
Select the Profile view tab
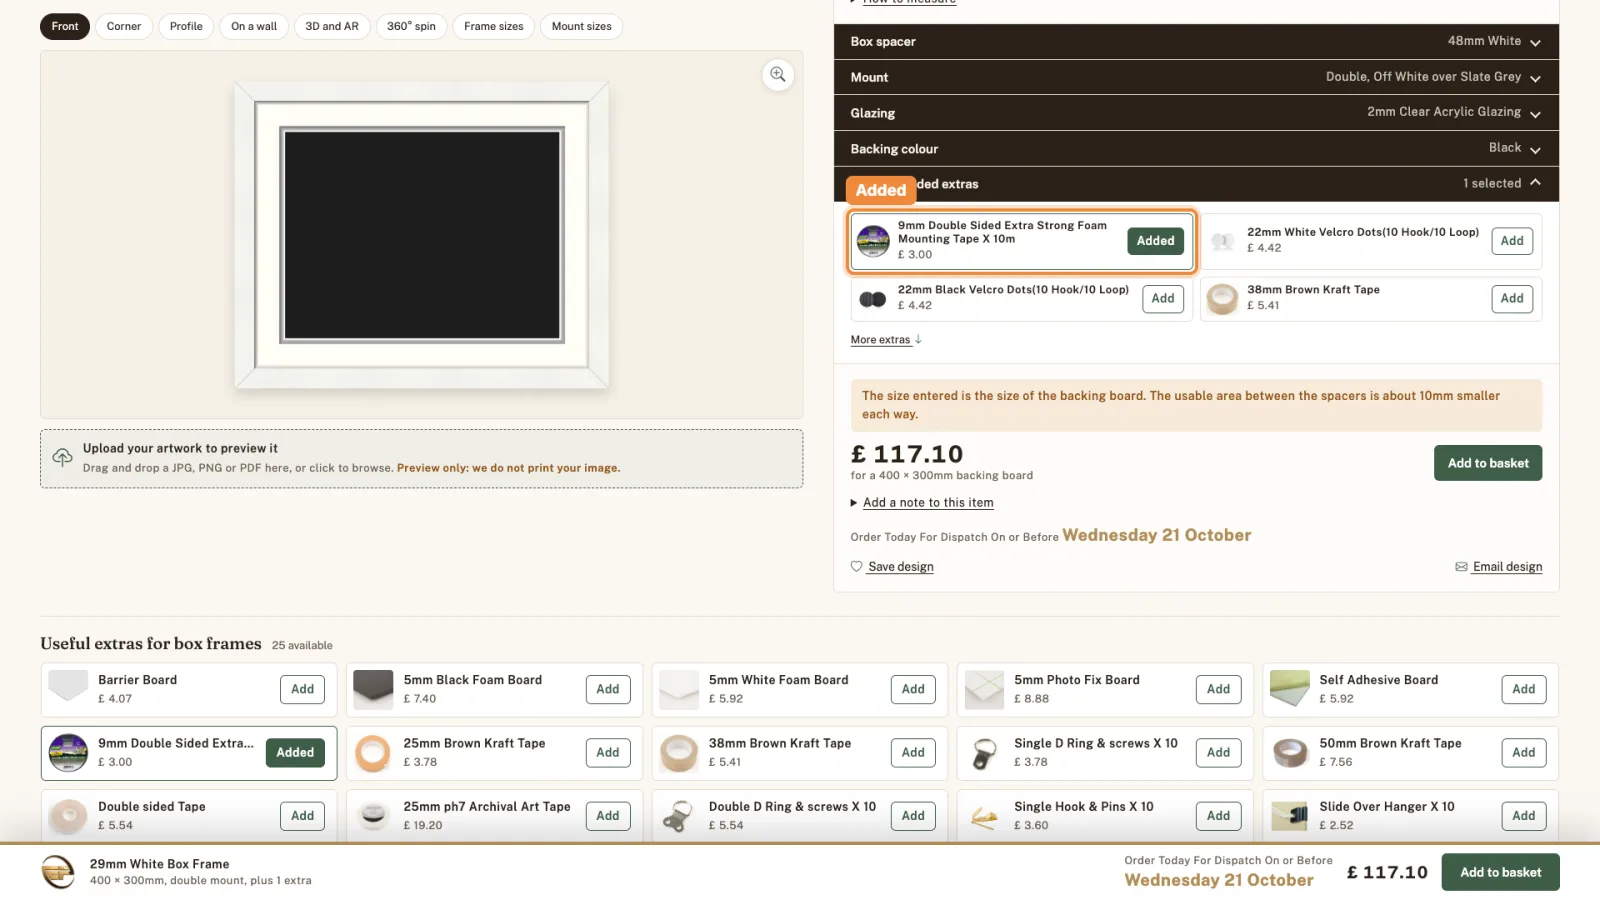[186, 26]
